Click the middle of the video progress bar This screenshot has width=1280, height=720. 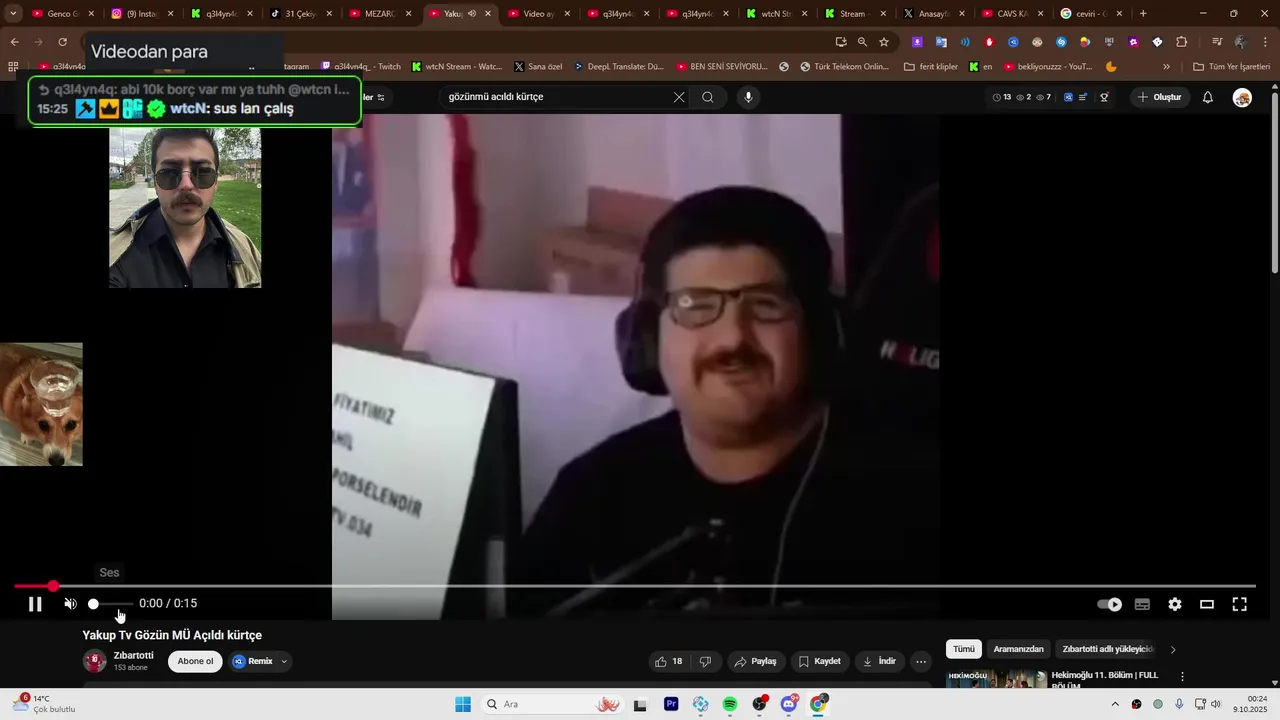[635, 586]
